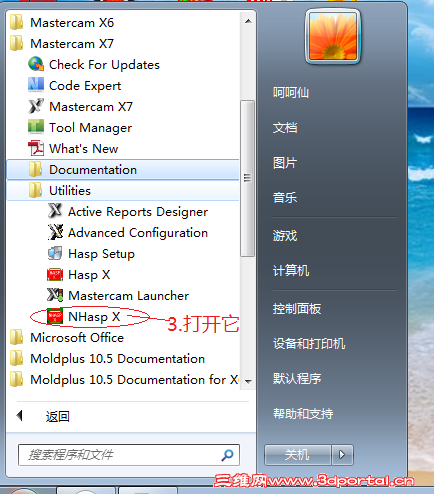Click the Moldplus 10.5 Documentation folder icon

click(x=17, y=358)
